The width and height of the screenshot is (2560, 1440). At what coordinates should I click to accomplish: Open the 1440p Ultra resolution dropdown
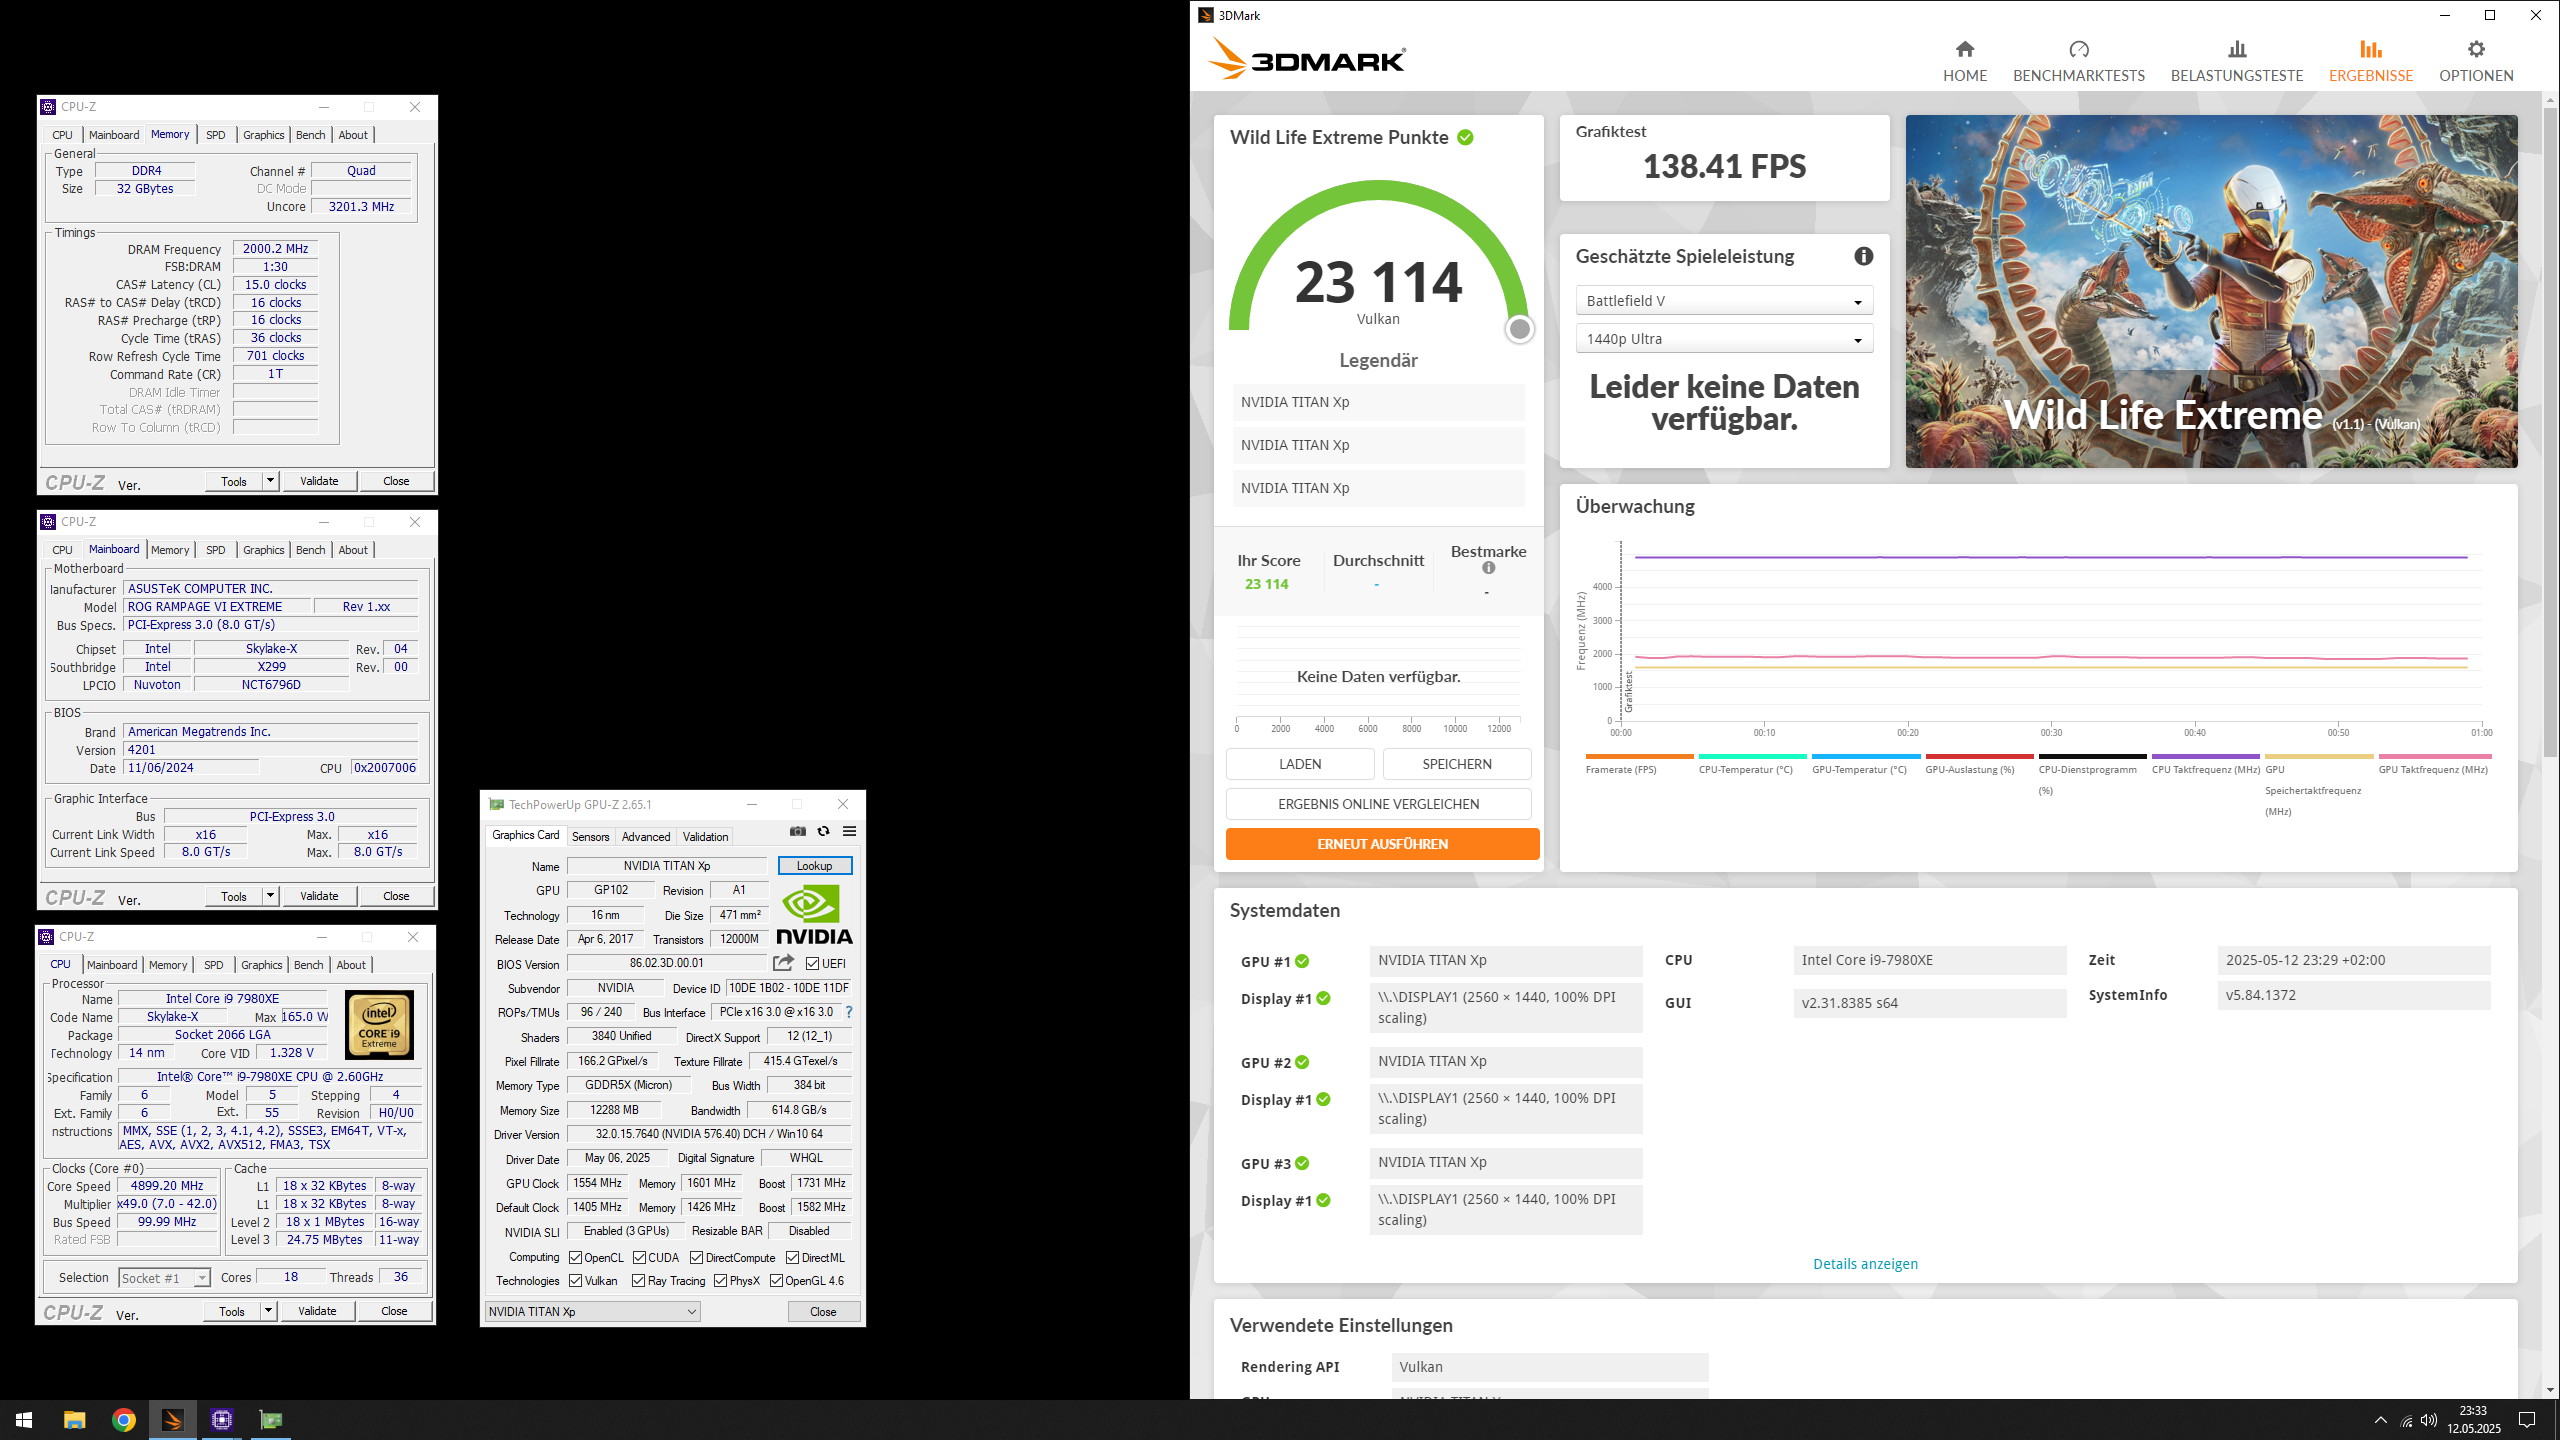(1724, 339)
